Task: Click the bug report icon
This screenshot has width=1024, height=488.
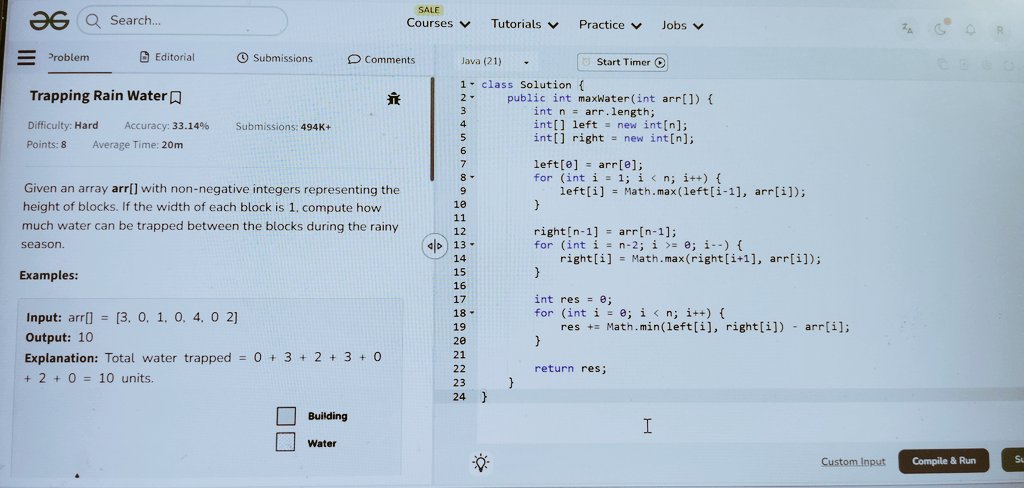Action: [x=393, y=99]
